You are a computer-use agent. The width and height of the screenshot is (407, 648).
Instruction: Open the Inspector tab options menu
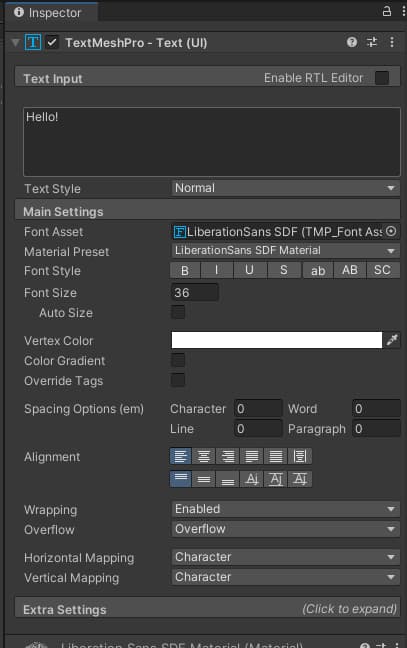403,11
